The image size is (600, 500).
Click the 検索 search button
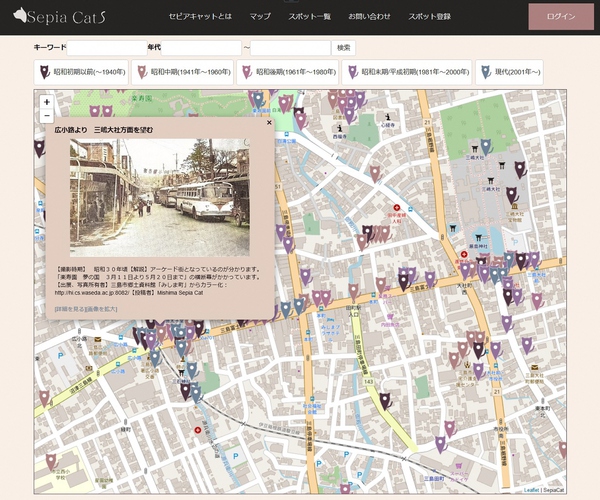coord(343,48)
